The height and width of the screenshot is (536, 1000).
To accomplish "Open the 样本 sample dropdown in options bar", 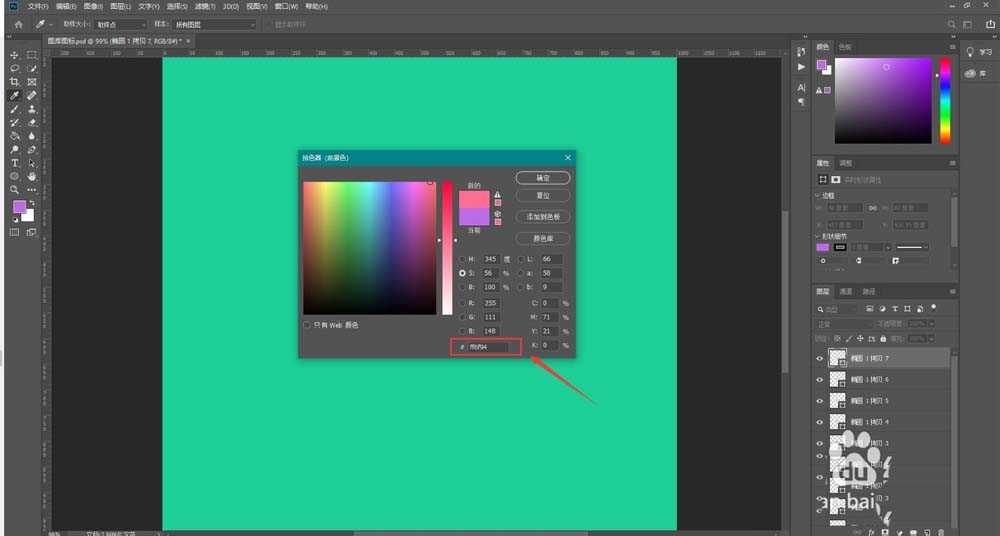I will pyautogui.click(x=217, y=24).
